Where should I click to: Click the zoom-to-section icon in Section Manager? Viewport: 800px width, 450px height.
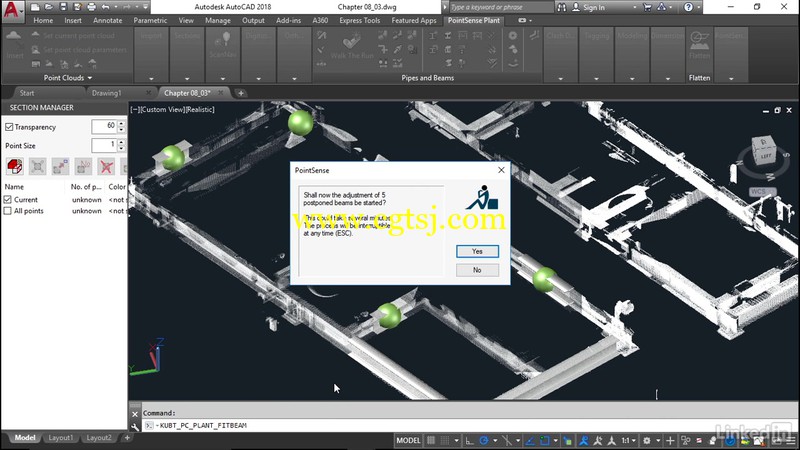[x=37, y=166]
